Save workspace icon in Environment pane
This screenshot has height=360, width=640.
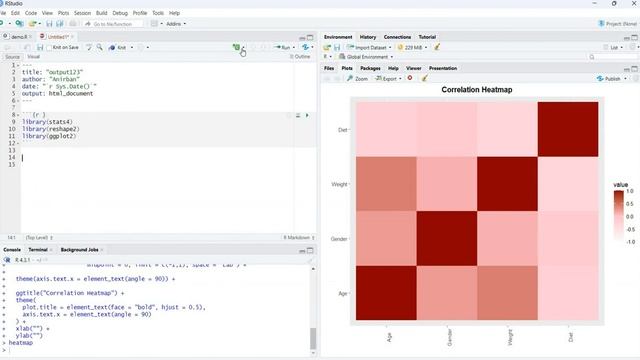click(x=337, y=48)
